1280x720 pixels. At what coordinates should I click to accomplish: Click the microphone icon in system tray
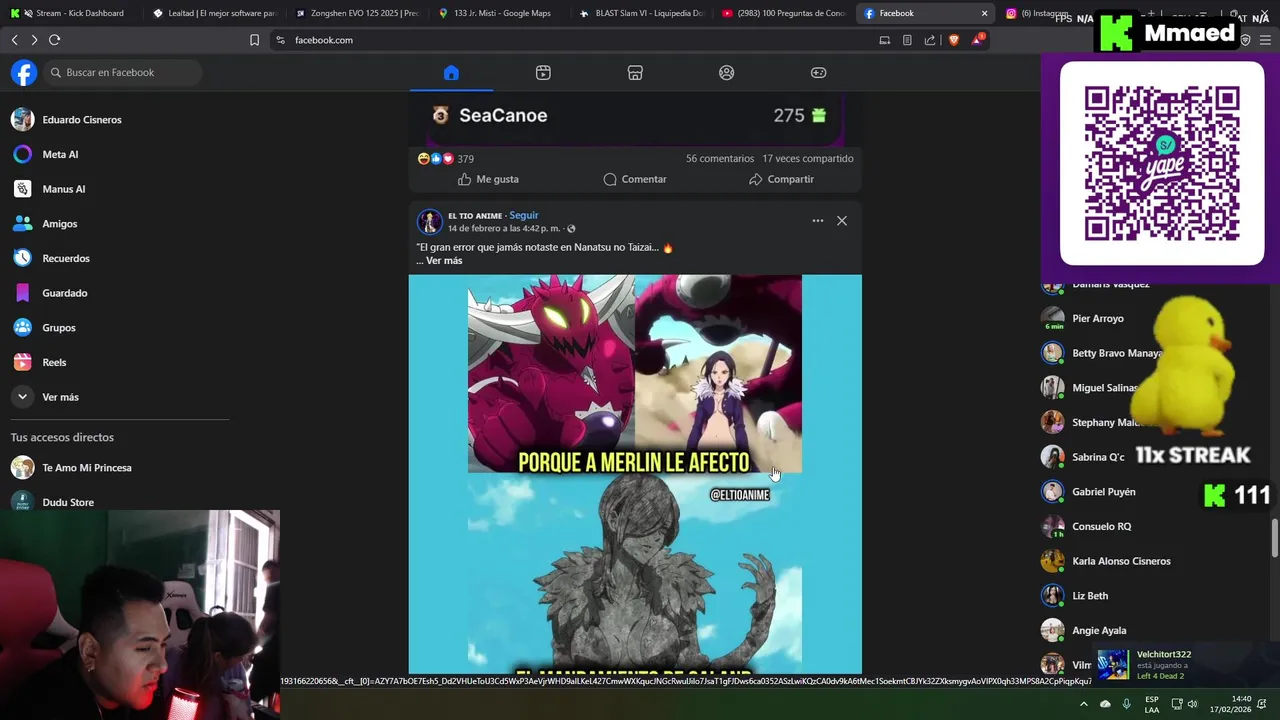(1127, 704)
